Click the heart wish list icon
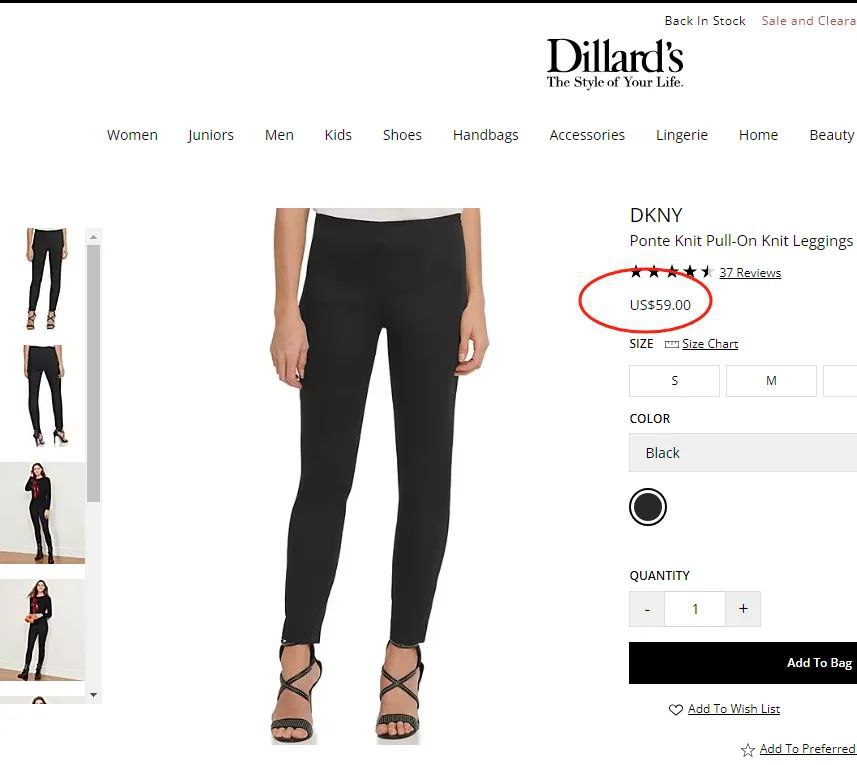 676,709
